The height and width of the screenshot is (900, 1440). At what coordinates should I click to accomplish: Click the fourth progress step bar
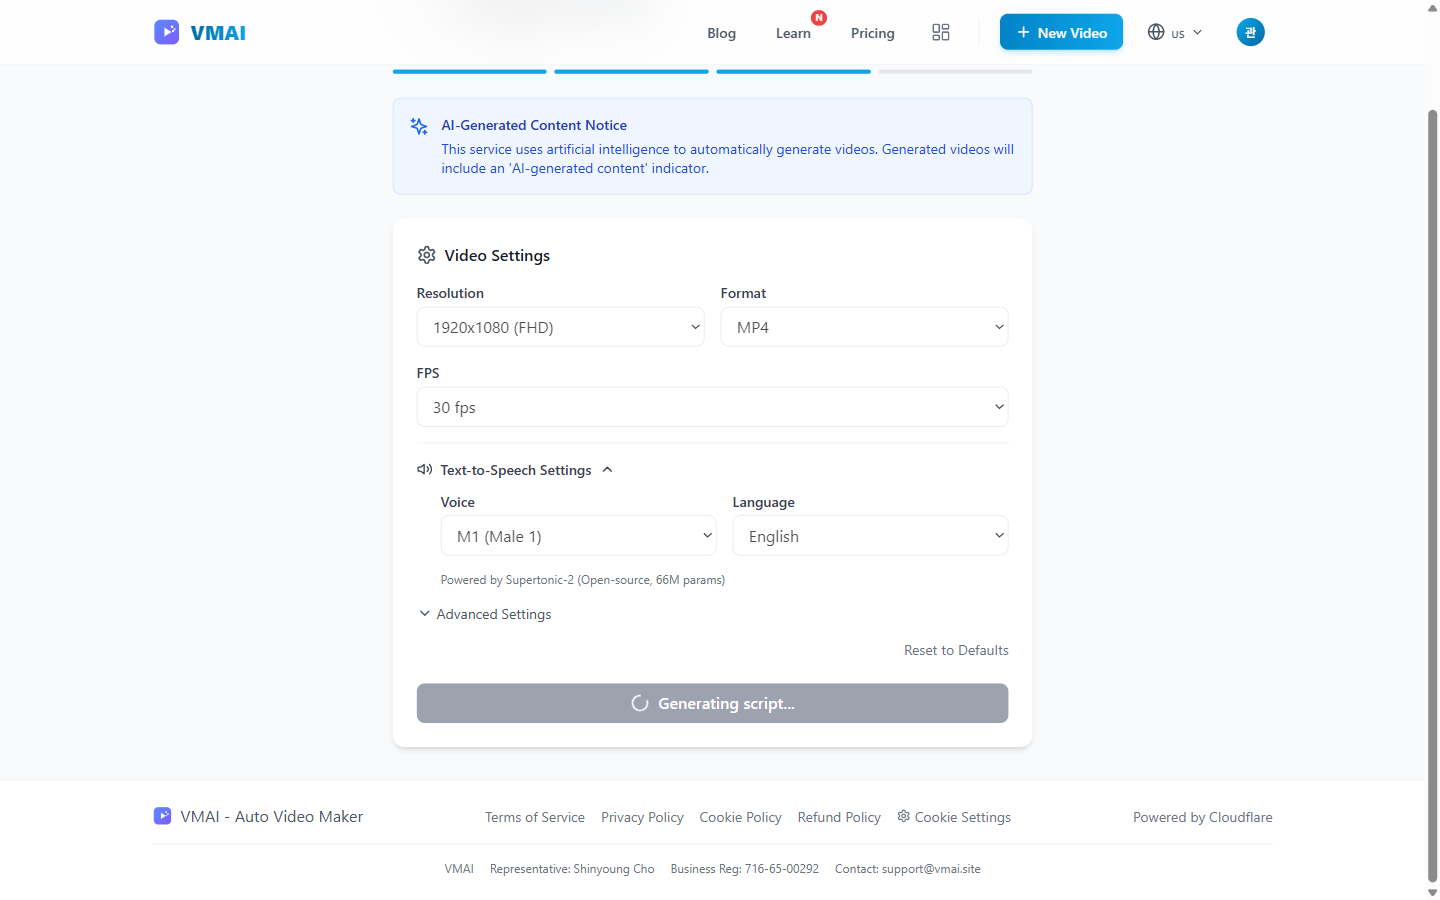click(x=955, y=71)
